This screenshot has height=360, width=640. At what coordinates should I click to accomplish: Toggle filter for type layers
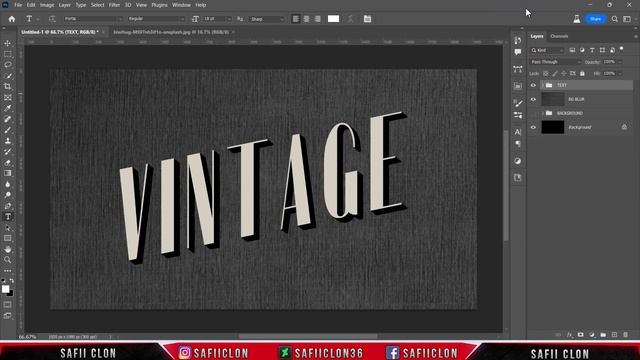coord(592,50)
